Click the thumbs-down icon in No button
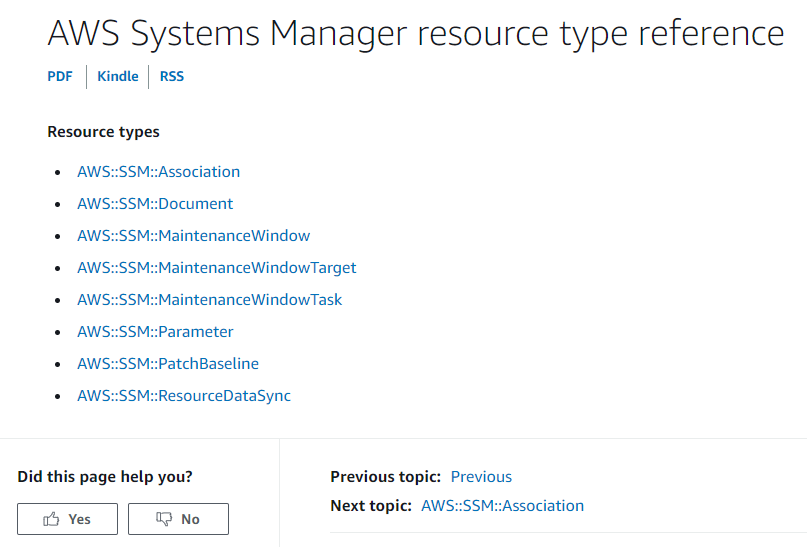 (164, 519)
